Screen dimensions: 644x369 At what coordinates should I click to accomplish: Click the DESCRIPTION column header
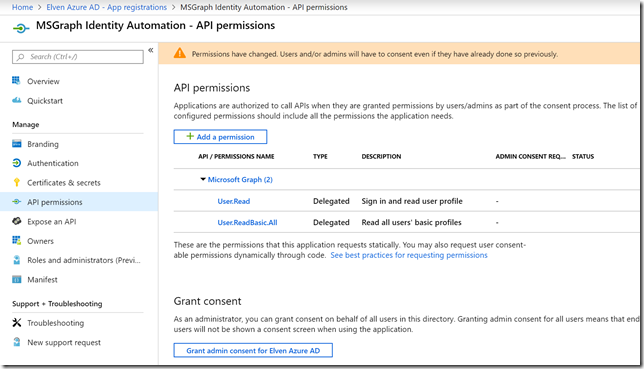coord(381,157)
